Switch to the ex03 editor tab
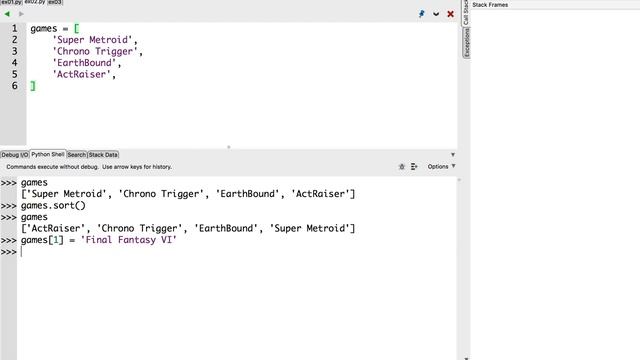Screen dimensions: 640x360 (55, 2)
